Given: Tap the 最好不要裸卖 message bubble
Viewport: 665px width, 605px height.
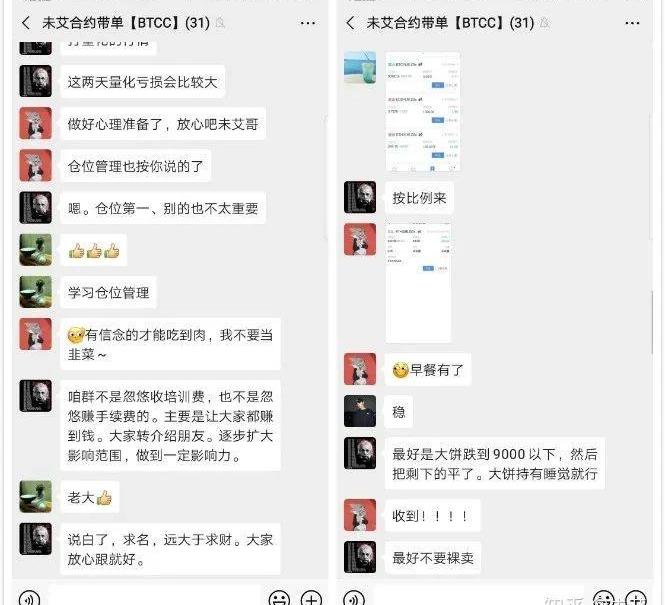Looking at the screenshot, I should pos(433,558).
